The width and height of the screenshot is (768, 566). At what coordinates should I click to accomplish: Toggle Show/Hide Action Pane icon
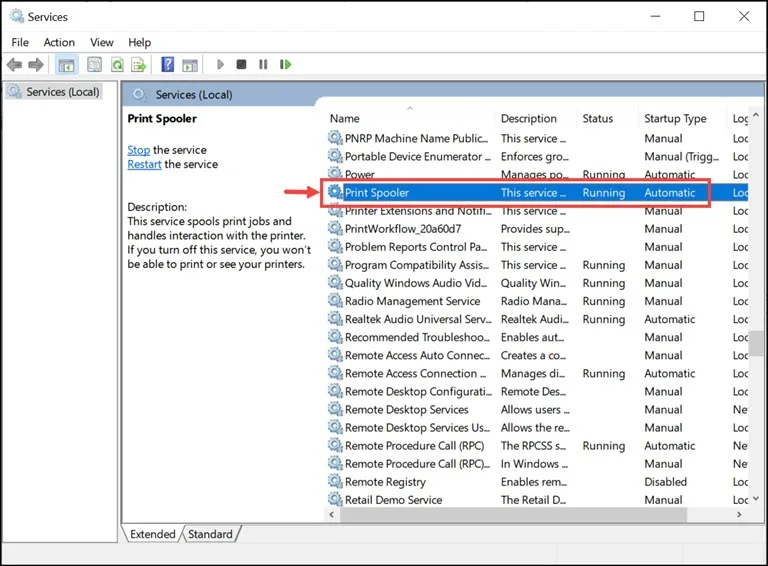tap(190, 65)
